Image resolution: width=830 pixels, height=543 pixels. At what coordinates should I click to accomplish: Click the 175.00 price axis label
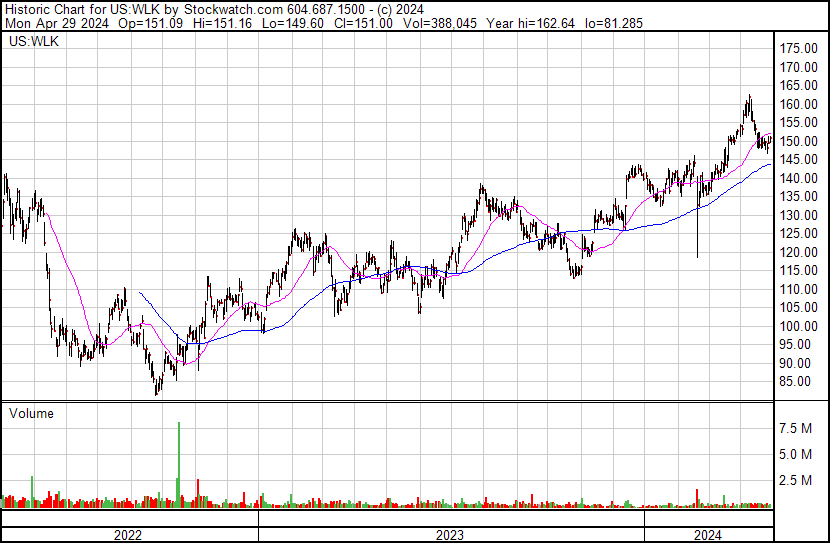[x=798, y=48]
